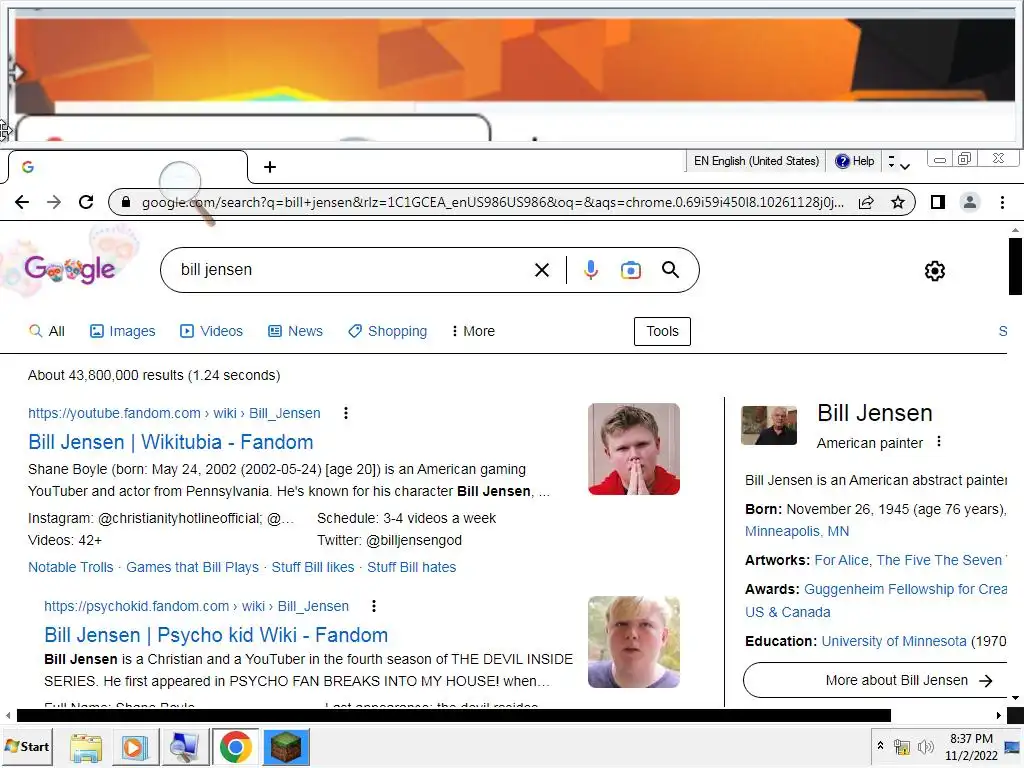Open the Chrome side panel icon
This screenshot has width=1024, height=768.
pyautogui.click(x=938, y=202)
